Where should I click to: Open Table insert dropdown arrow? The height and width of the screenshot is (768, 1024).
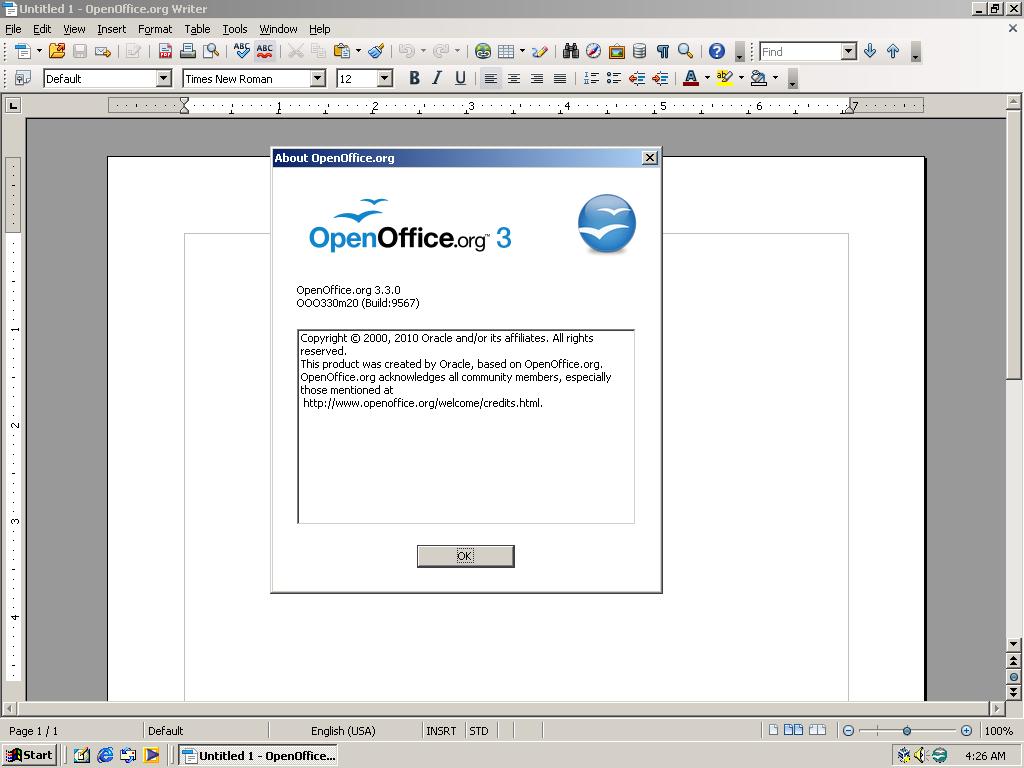pyautogui.click(x=522, y=50)
